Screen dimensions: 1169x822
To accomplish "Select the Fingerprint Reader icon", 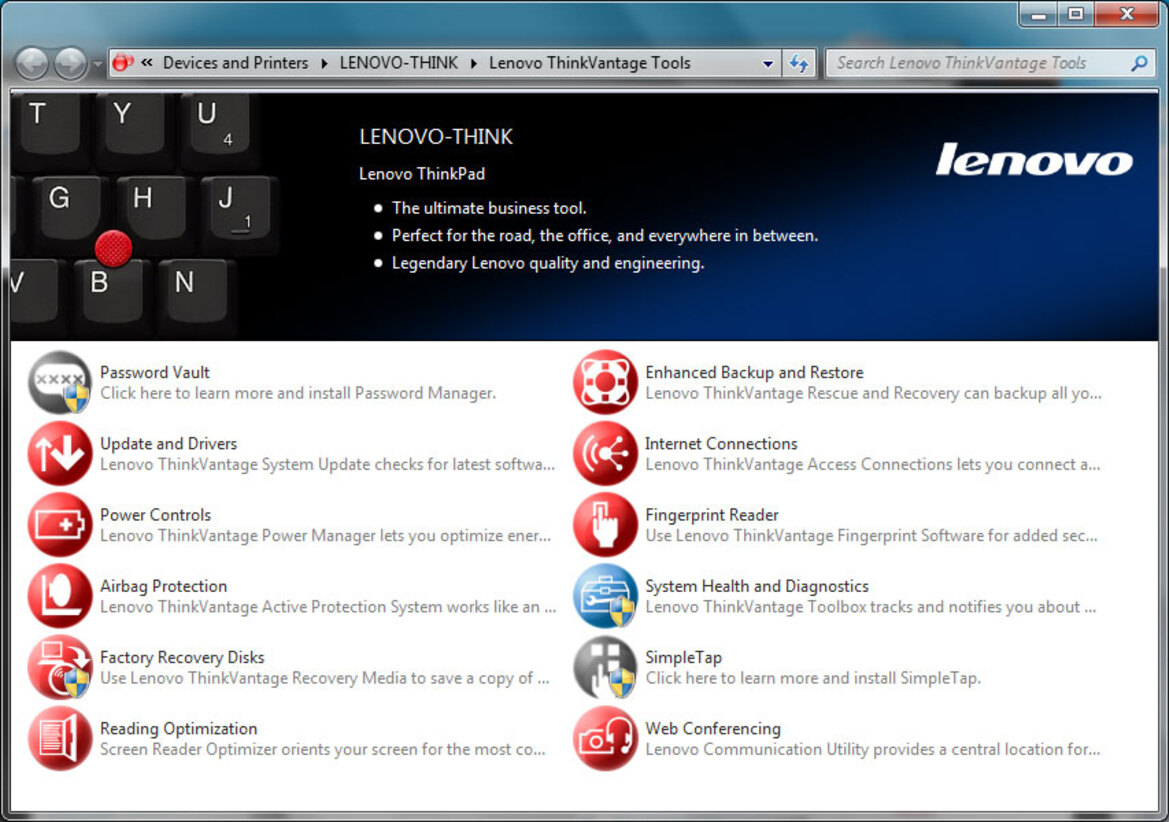I will click(x=605, y=525).
